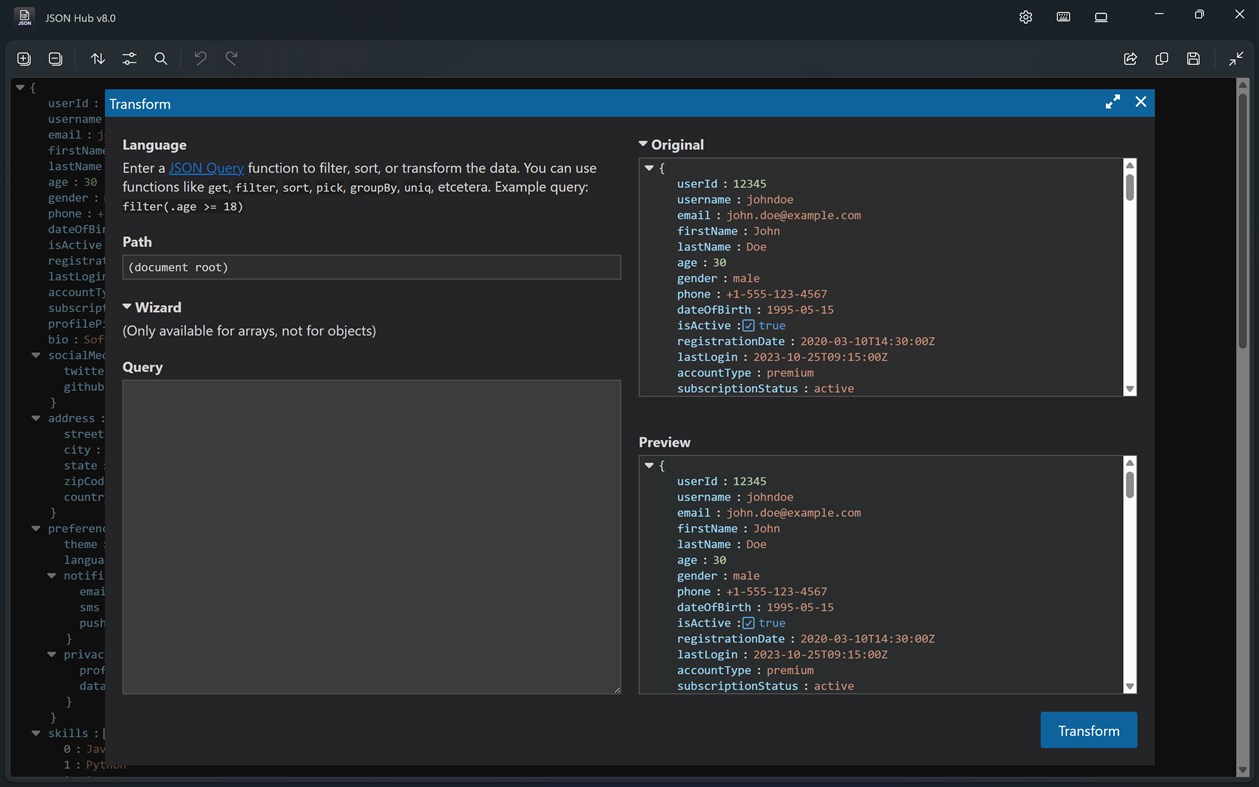
Task: Select gender value male in Original
Action: (746, 278)
